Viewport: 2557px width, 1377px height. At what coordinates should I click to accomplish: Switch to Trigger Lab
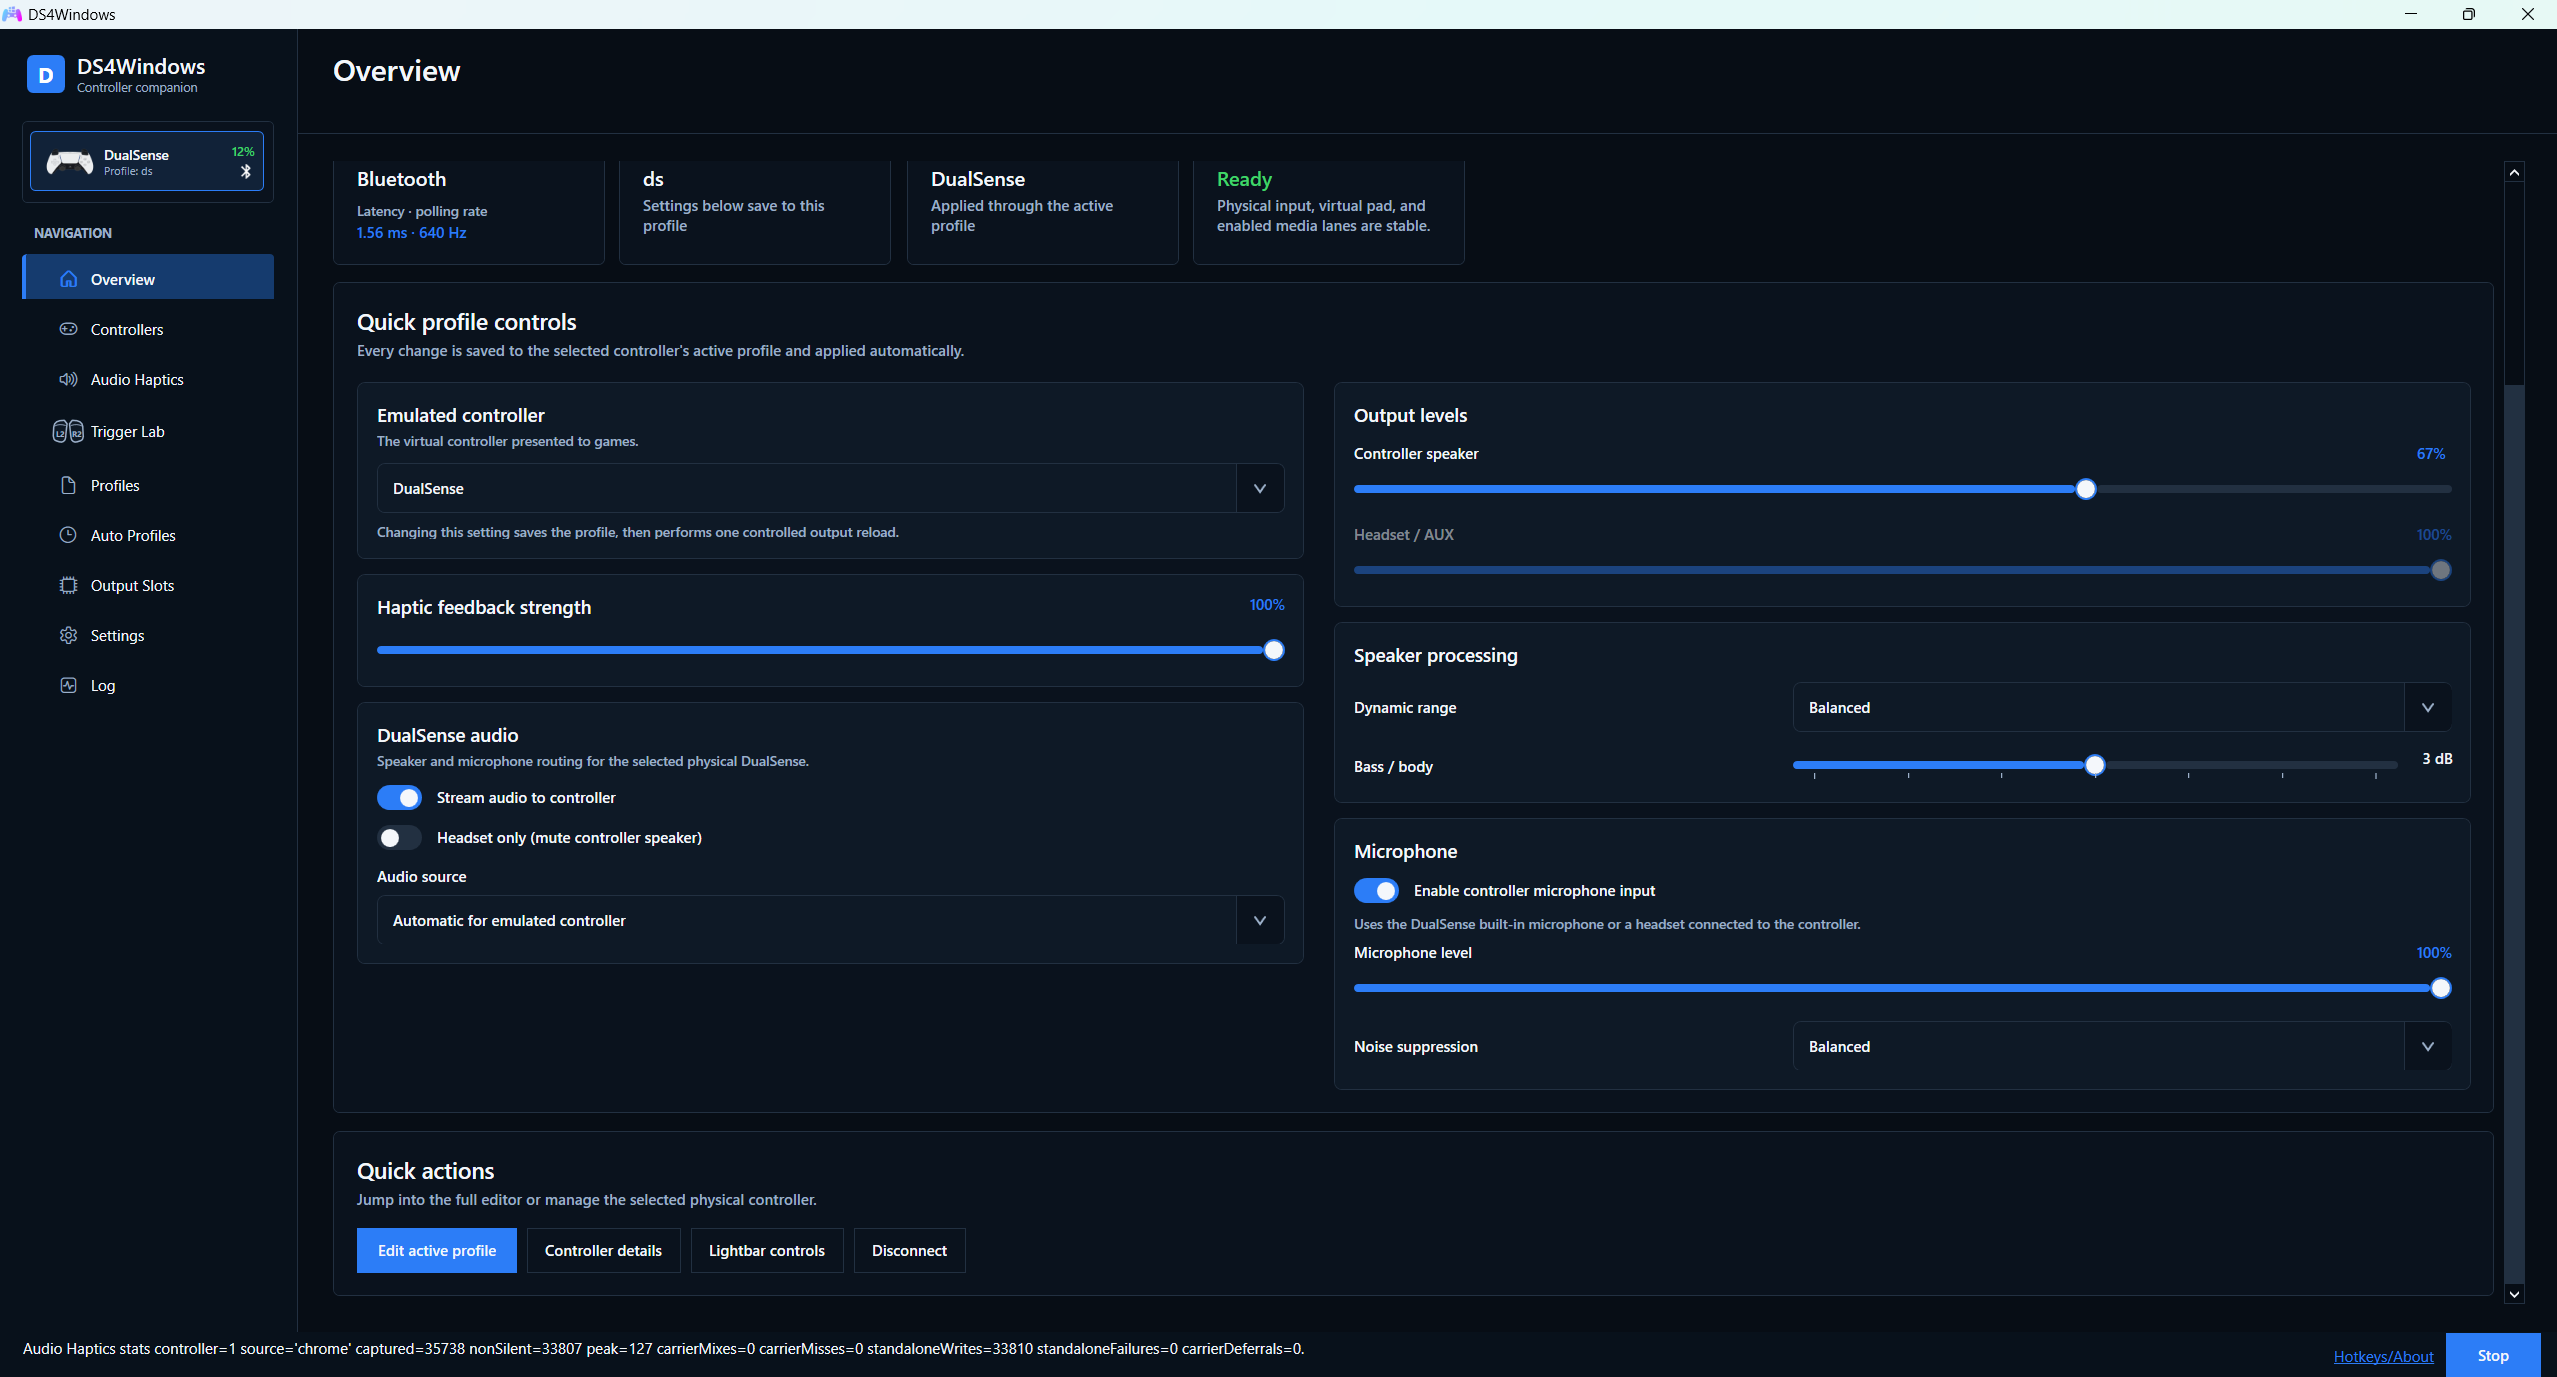pos(148,432)
